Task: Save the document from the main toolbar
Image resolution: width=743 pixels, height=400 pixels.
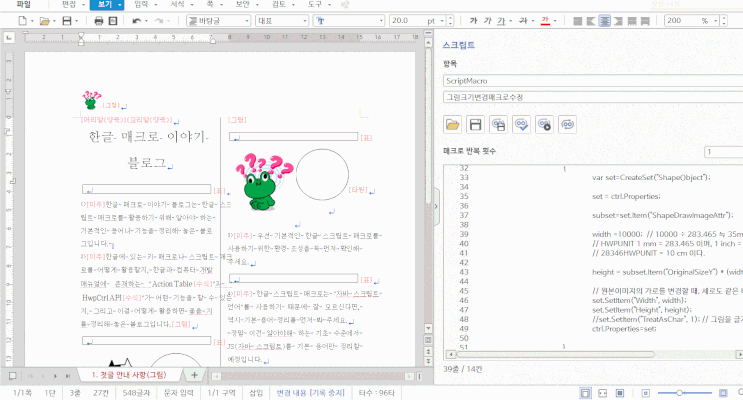Action: coord(67,21)
